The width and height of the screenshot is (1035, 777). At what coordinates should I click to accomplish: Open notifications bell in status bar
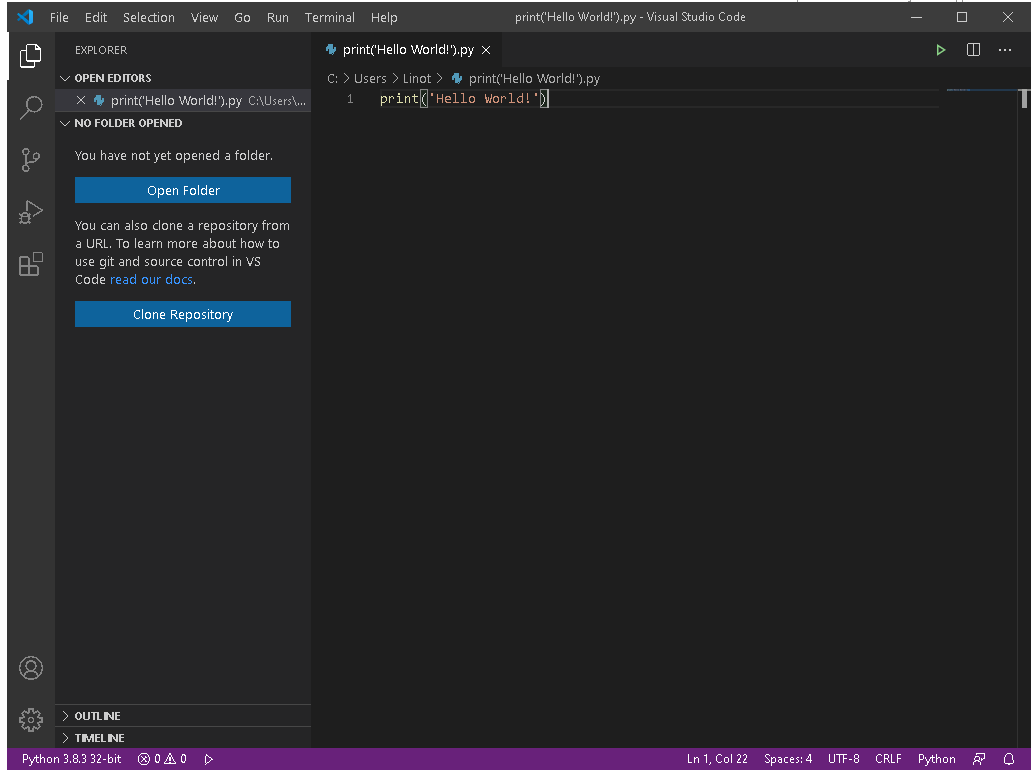point(1009,759)
